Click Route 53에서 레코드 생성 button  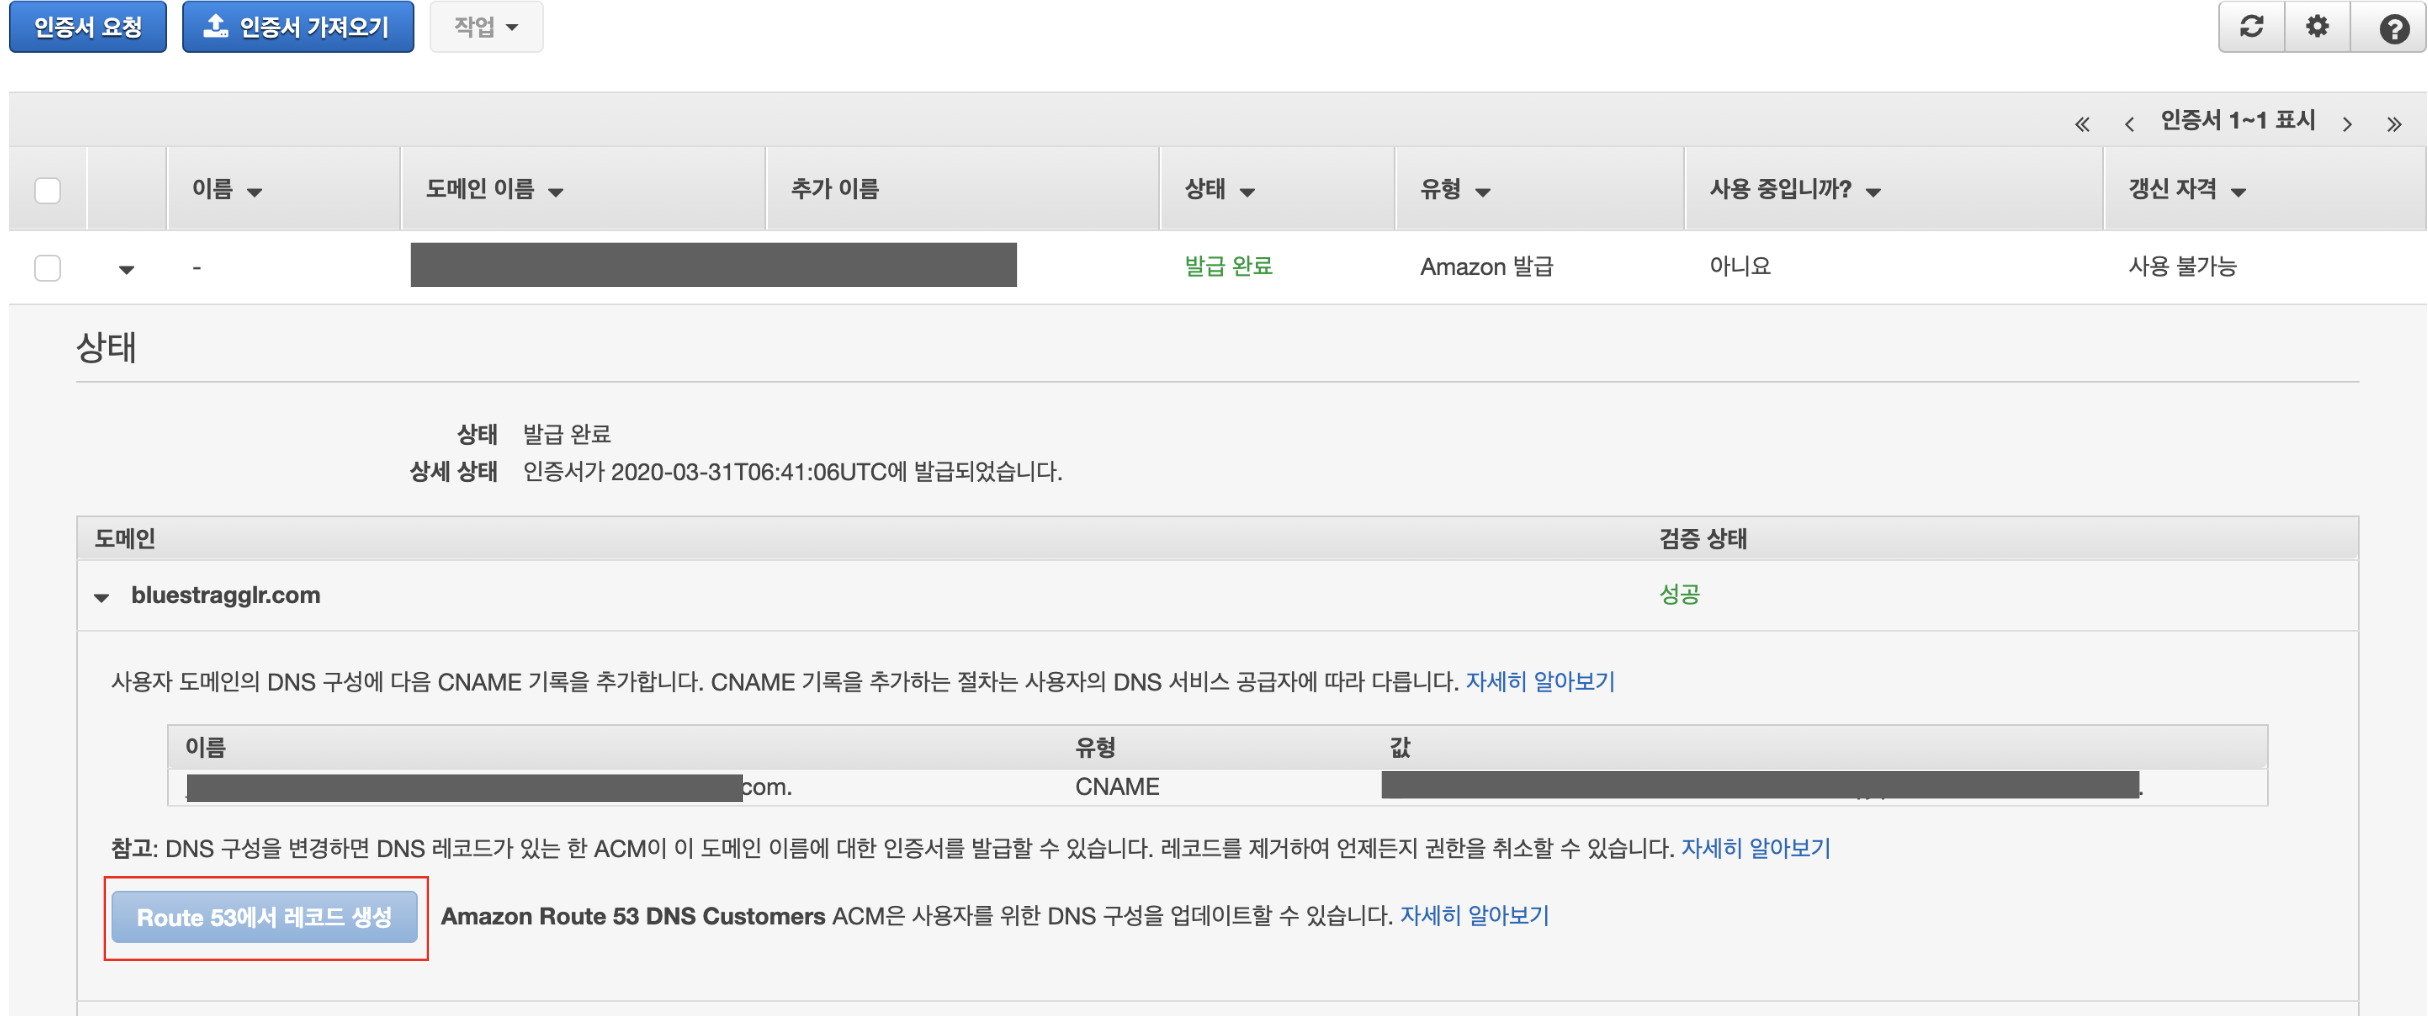click(x=265, y=916)
